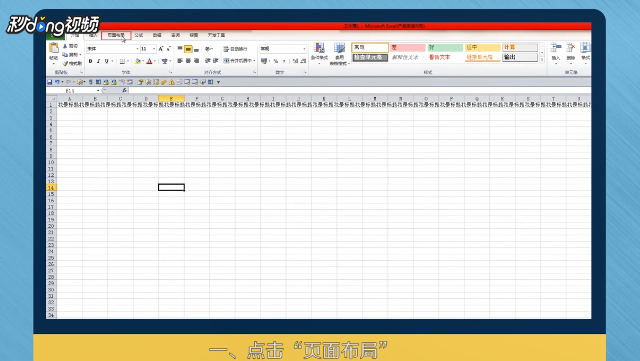Center text horizontally

(188, 61)
